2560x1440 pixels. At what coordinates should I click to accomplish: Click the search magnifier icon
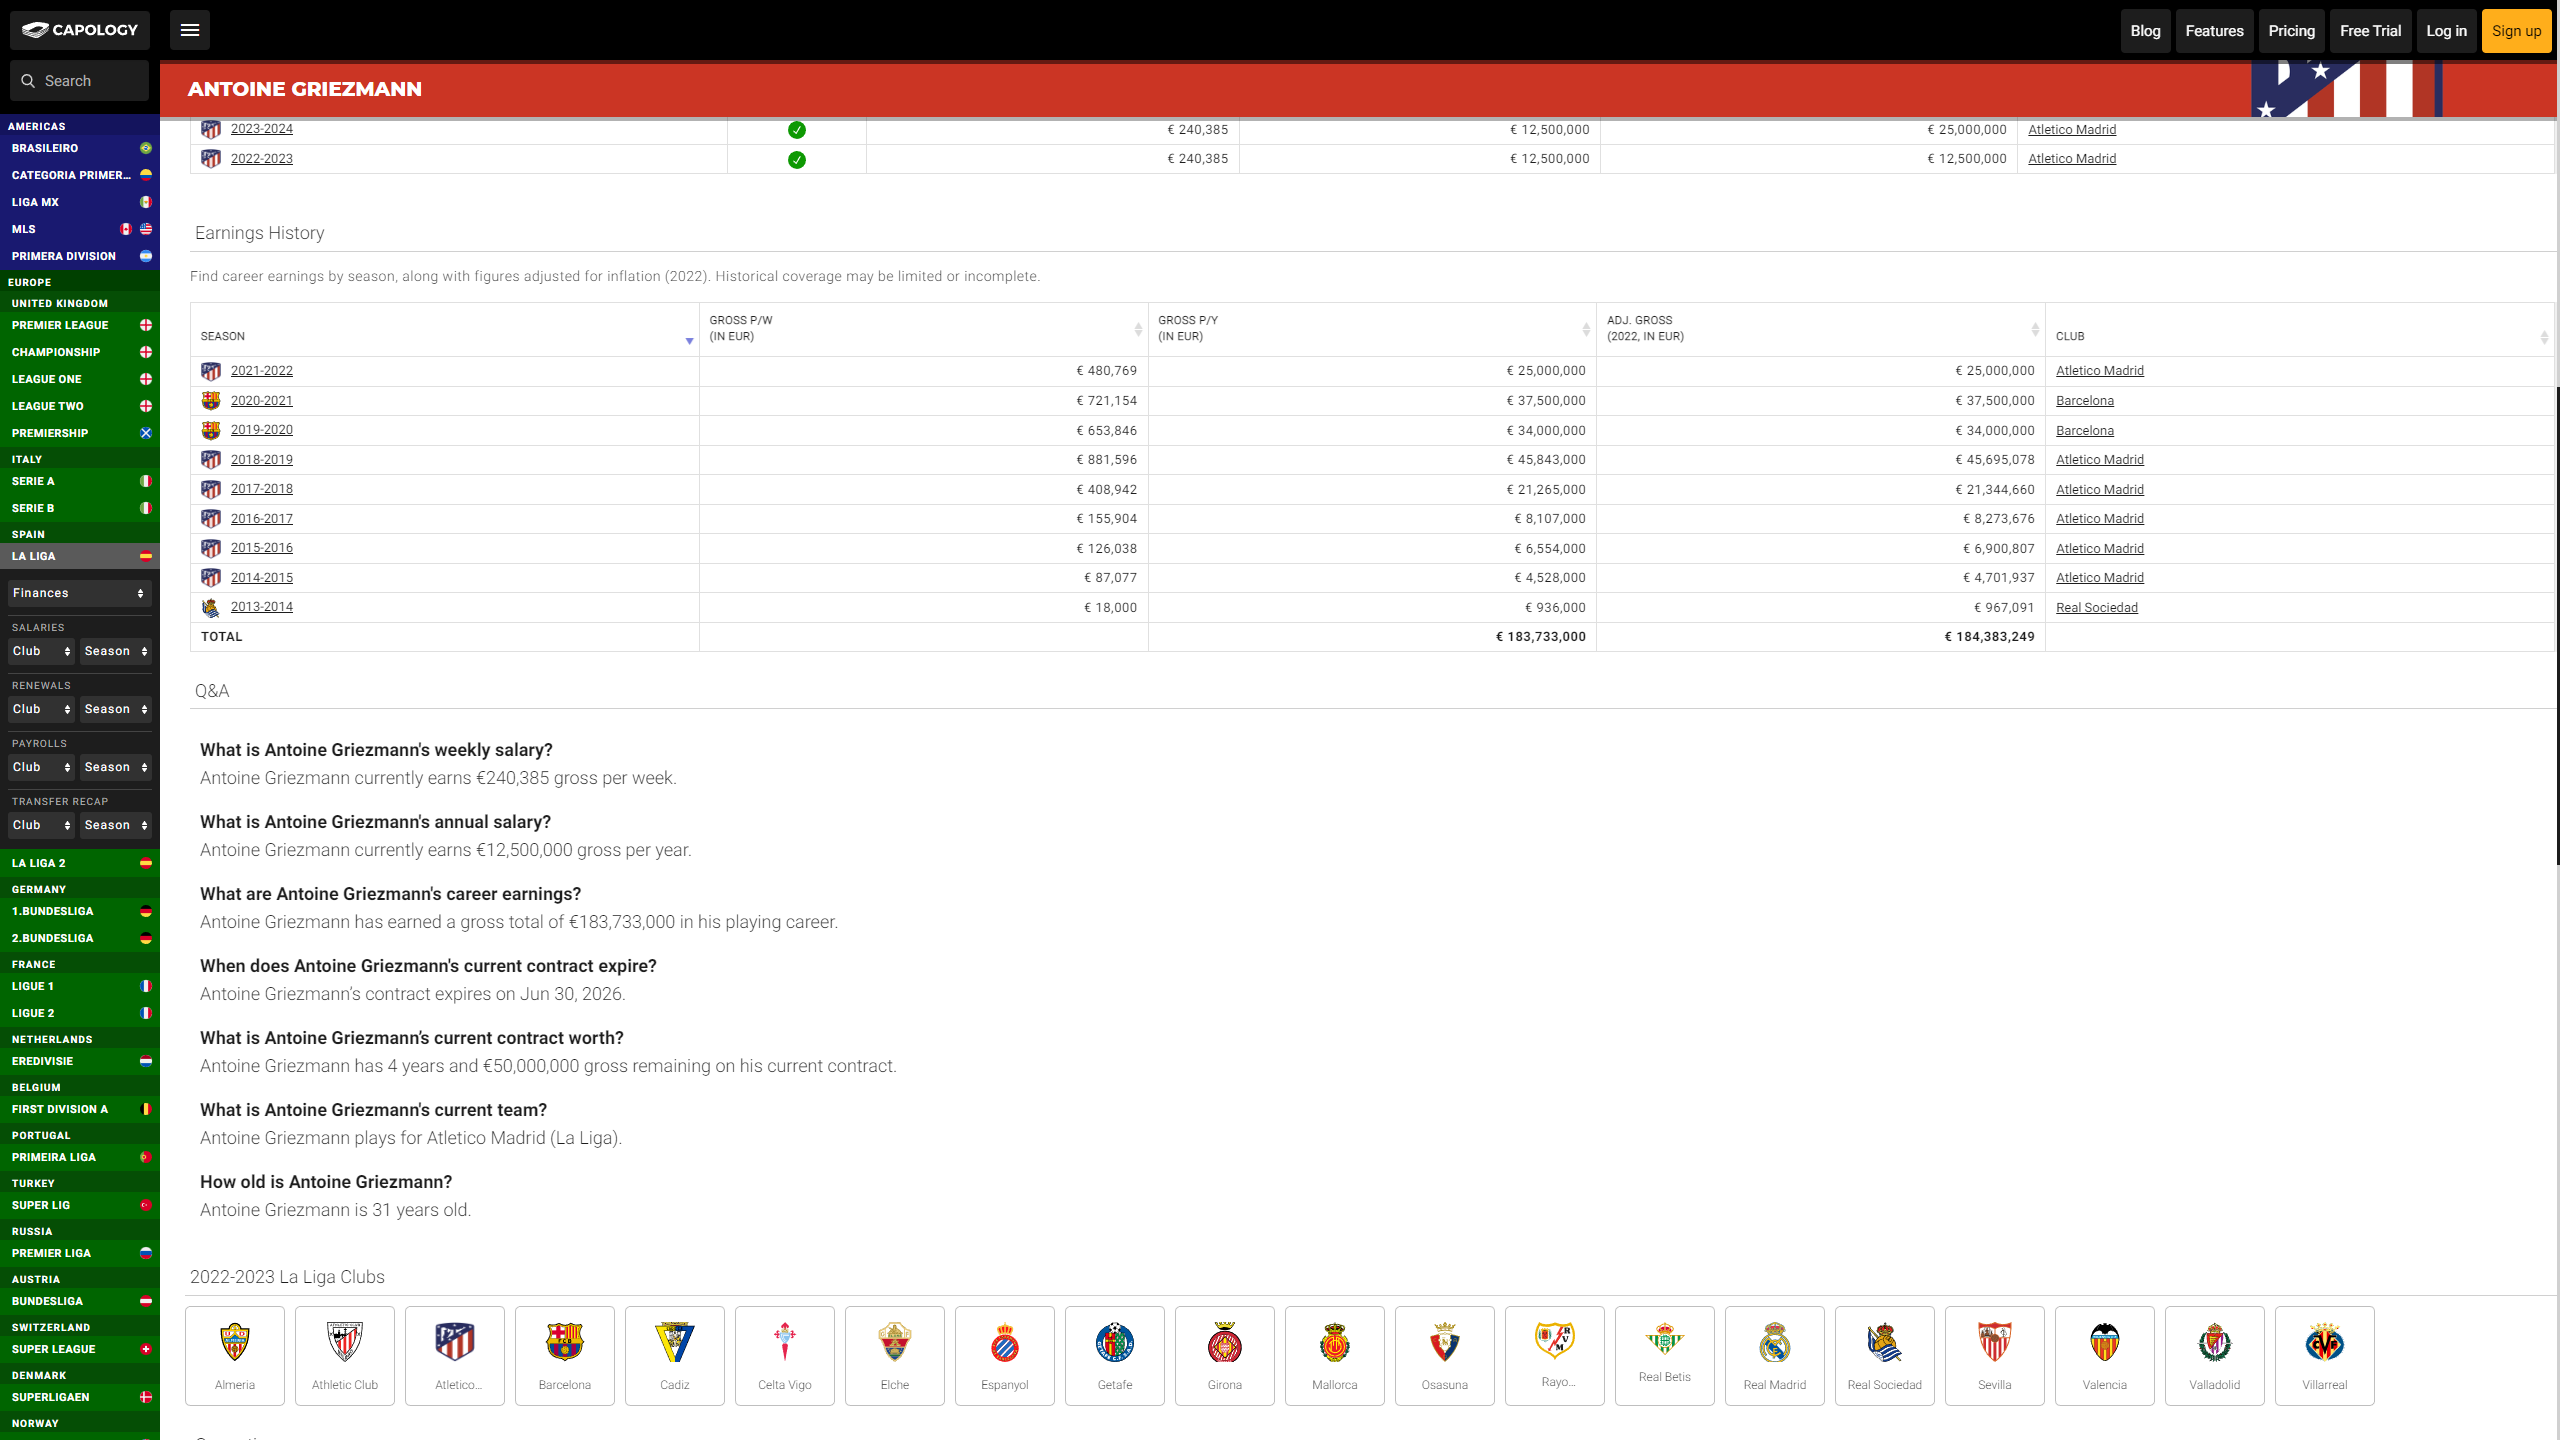[28, 81]
